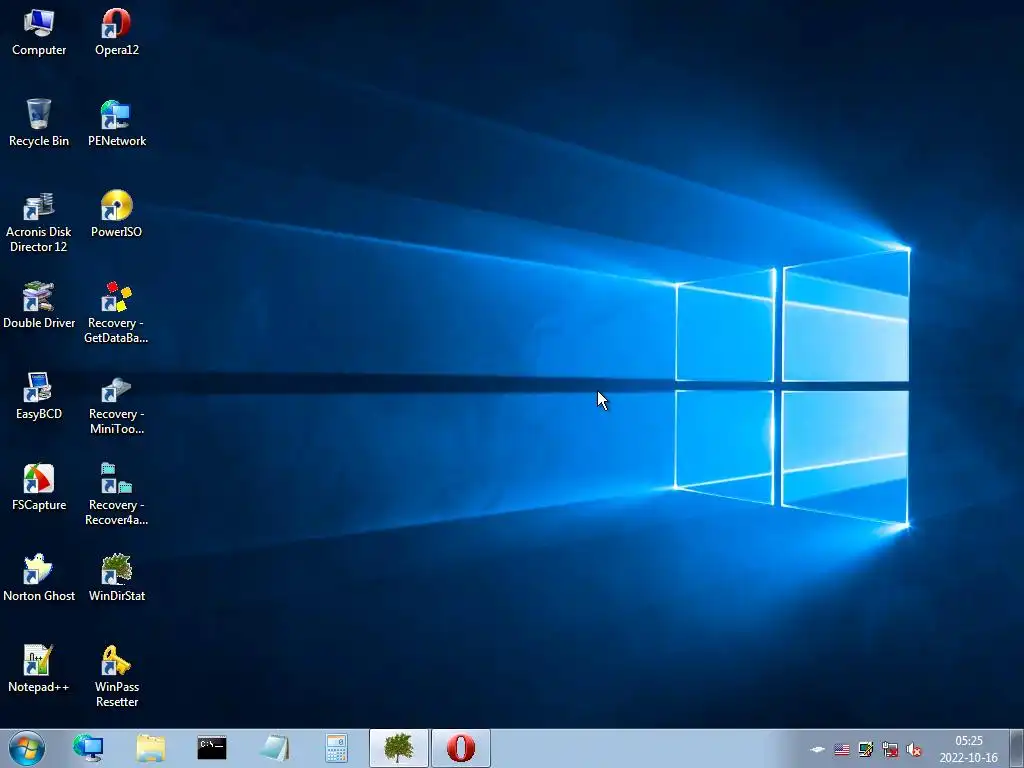Select the Notepad++ desktop shortcut
This screenshot has width=1024, height=768.
tap(39, 669)
